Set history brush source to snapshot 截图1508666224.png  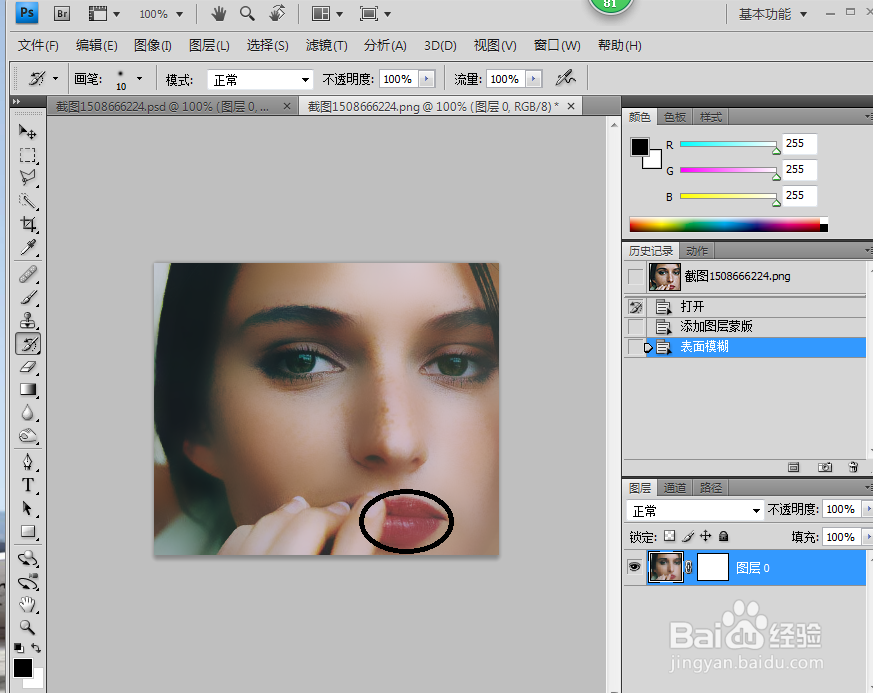point(635,277)
